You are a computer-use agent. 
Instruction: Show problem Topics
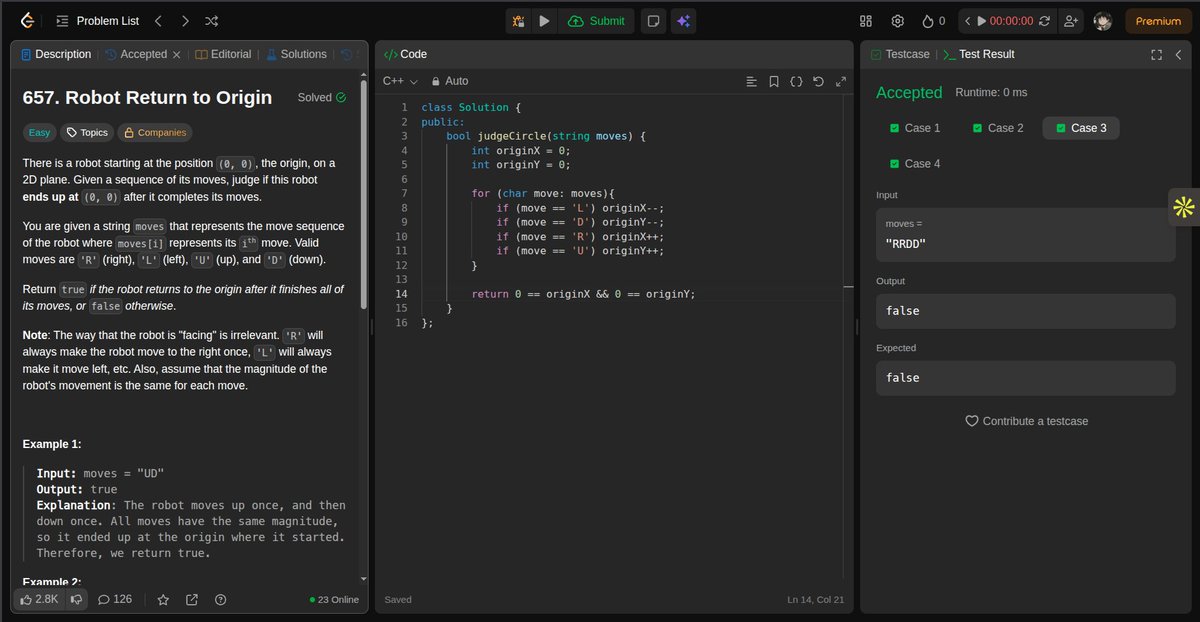(x=86, y=132)
